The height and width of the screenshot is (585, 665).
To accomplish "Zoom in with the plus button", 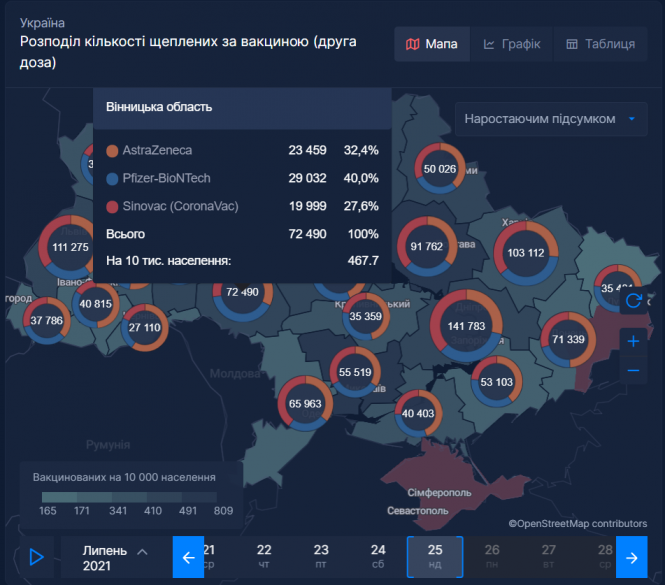I will (634, 341).
